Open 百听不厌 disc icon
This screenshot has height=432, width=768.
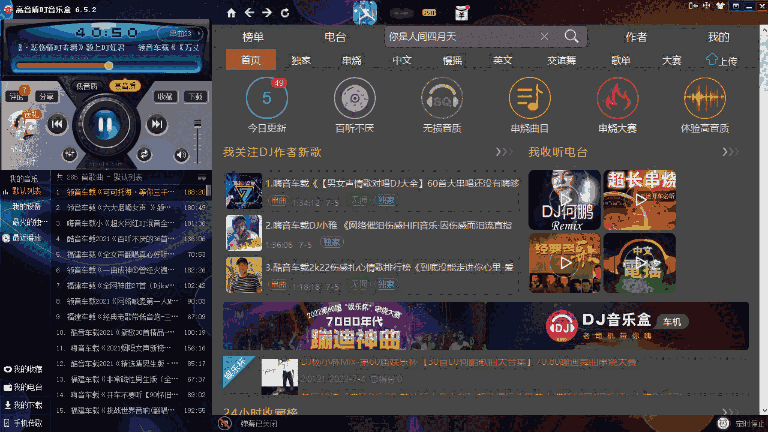coord(355,98)
